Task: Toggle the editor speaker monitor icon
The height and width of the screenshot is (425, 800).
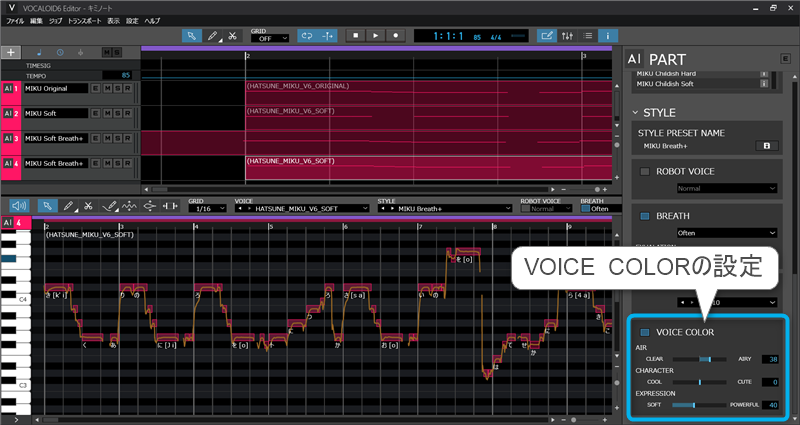Action: [19, 206]
